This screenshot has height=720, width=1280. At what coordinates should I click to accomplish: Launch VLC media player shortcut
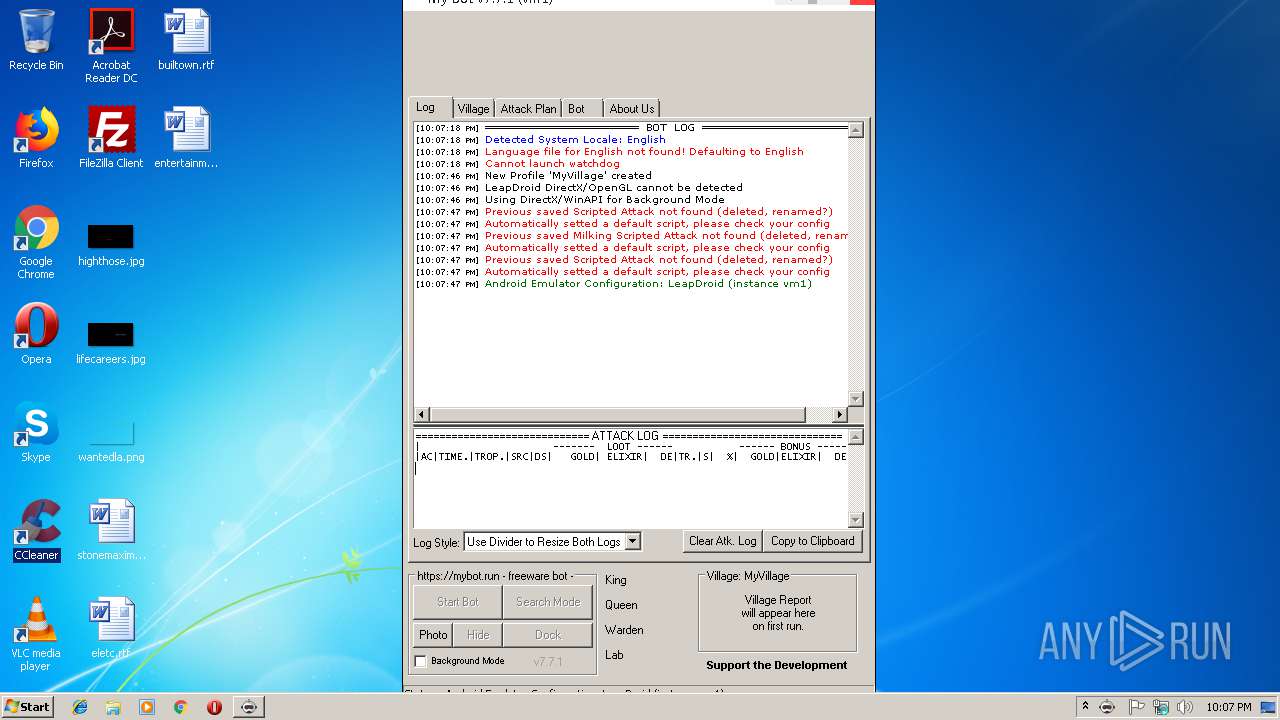coord(36,635)
